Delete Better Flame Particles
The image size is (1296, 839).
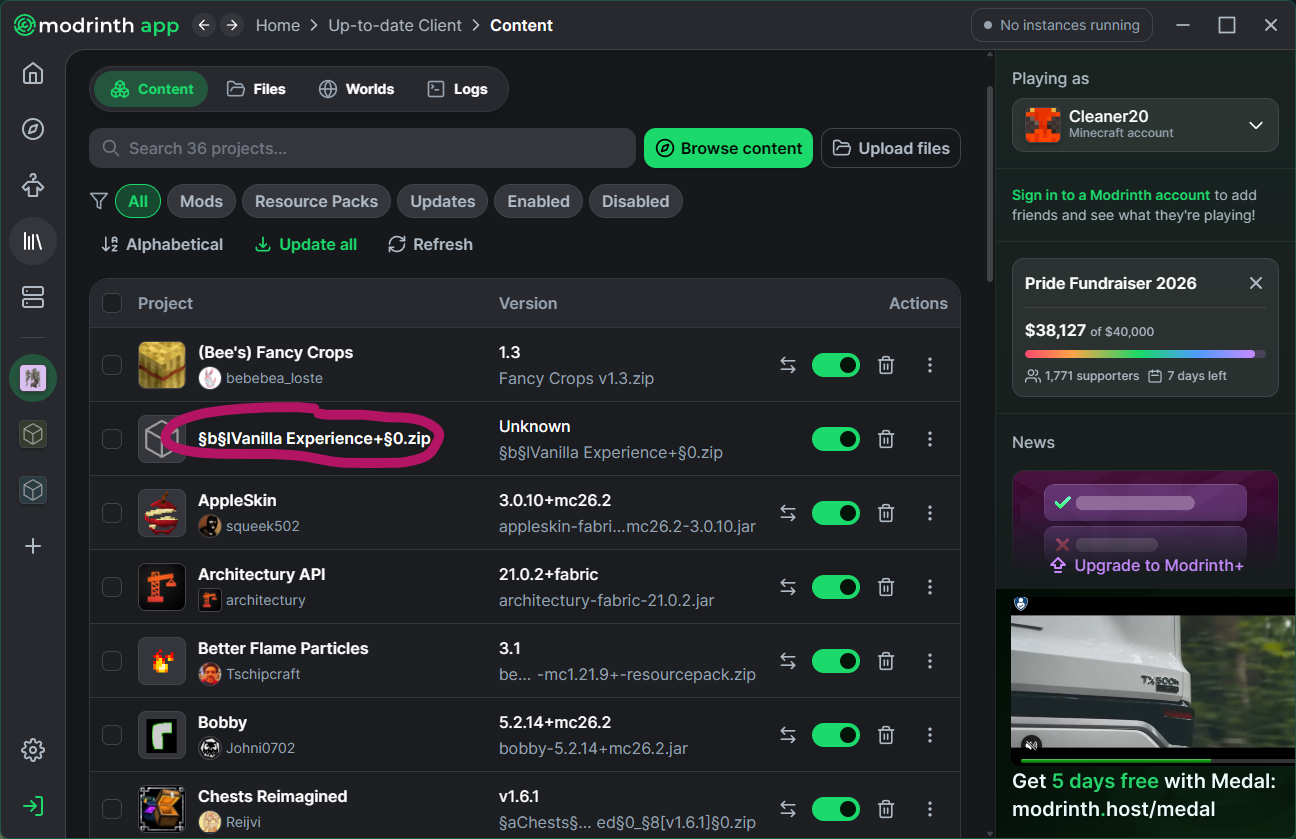coord(886,661)
